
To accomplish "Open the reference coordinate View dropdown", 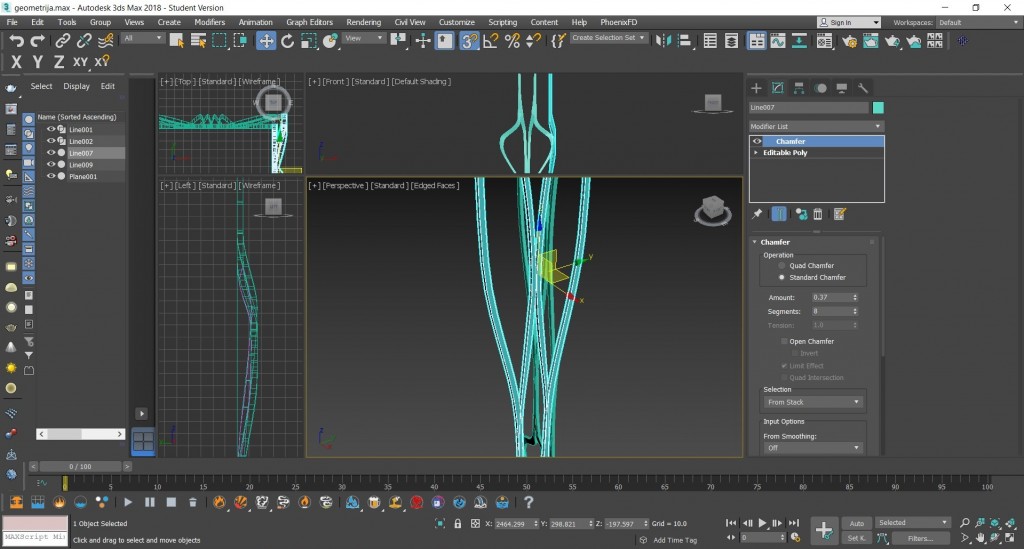I will click(363, 38).
